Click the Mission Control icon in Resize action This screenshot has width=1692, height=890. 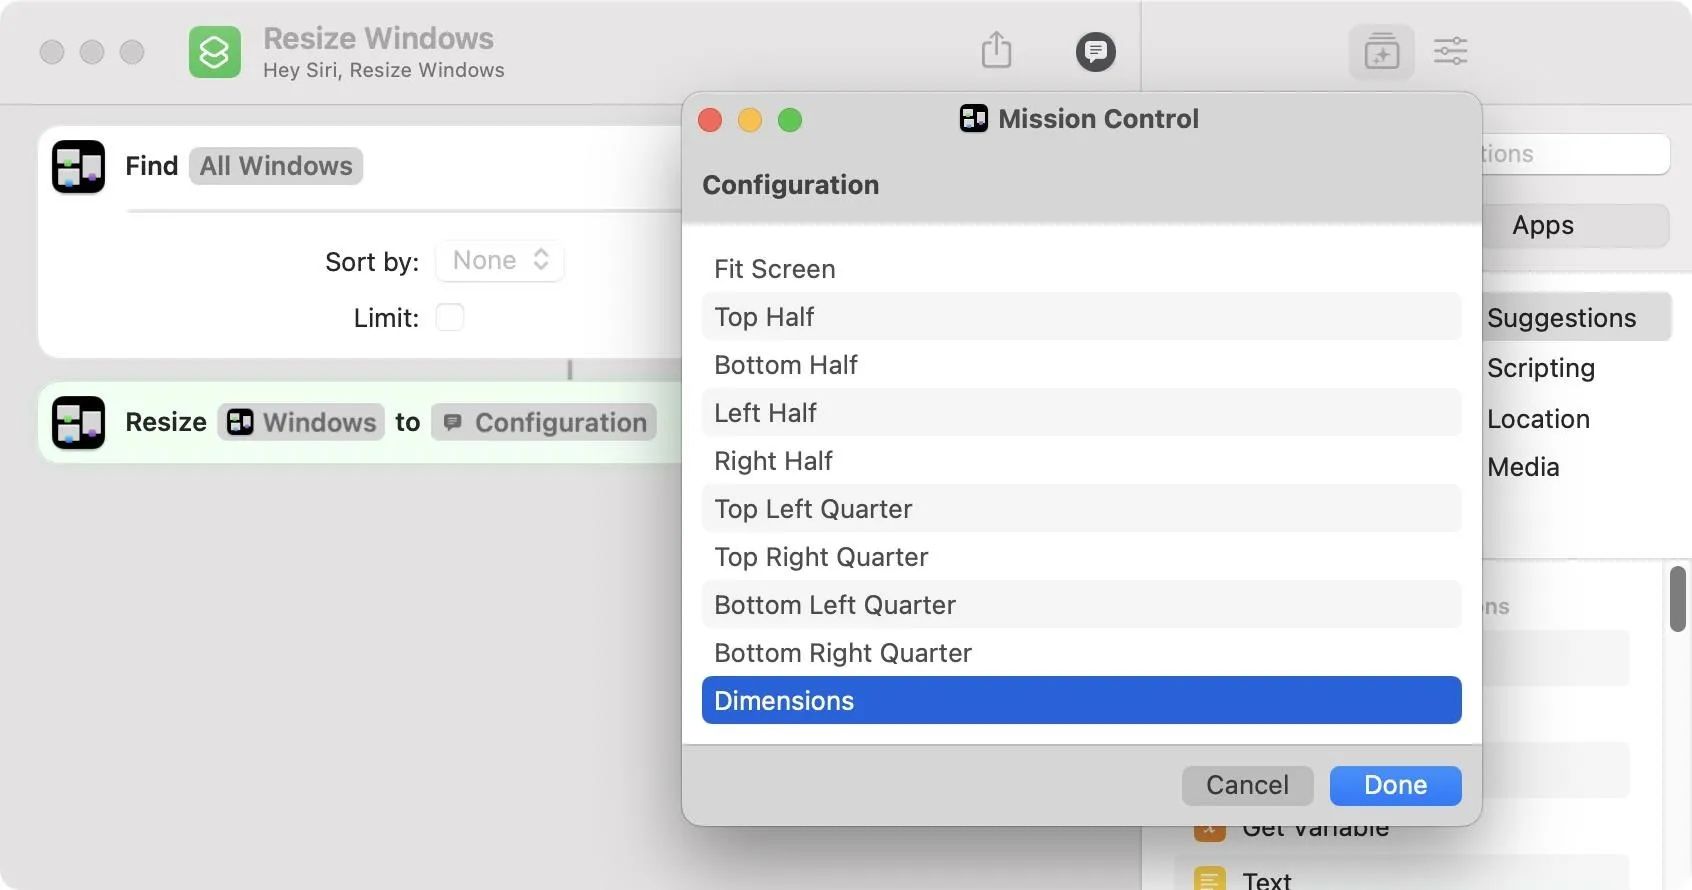click(x=79, y=422)
